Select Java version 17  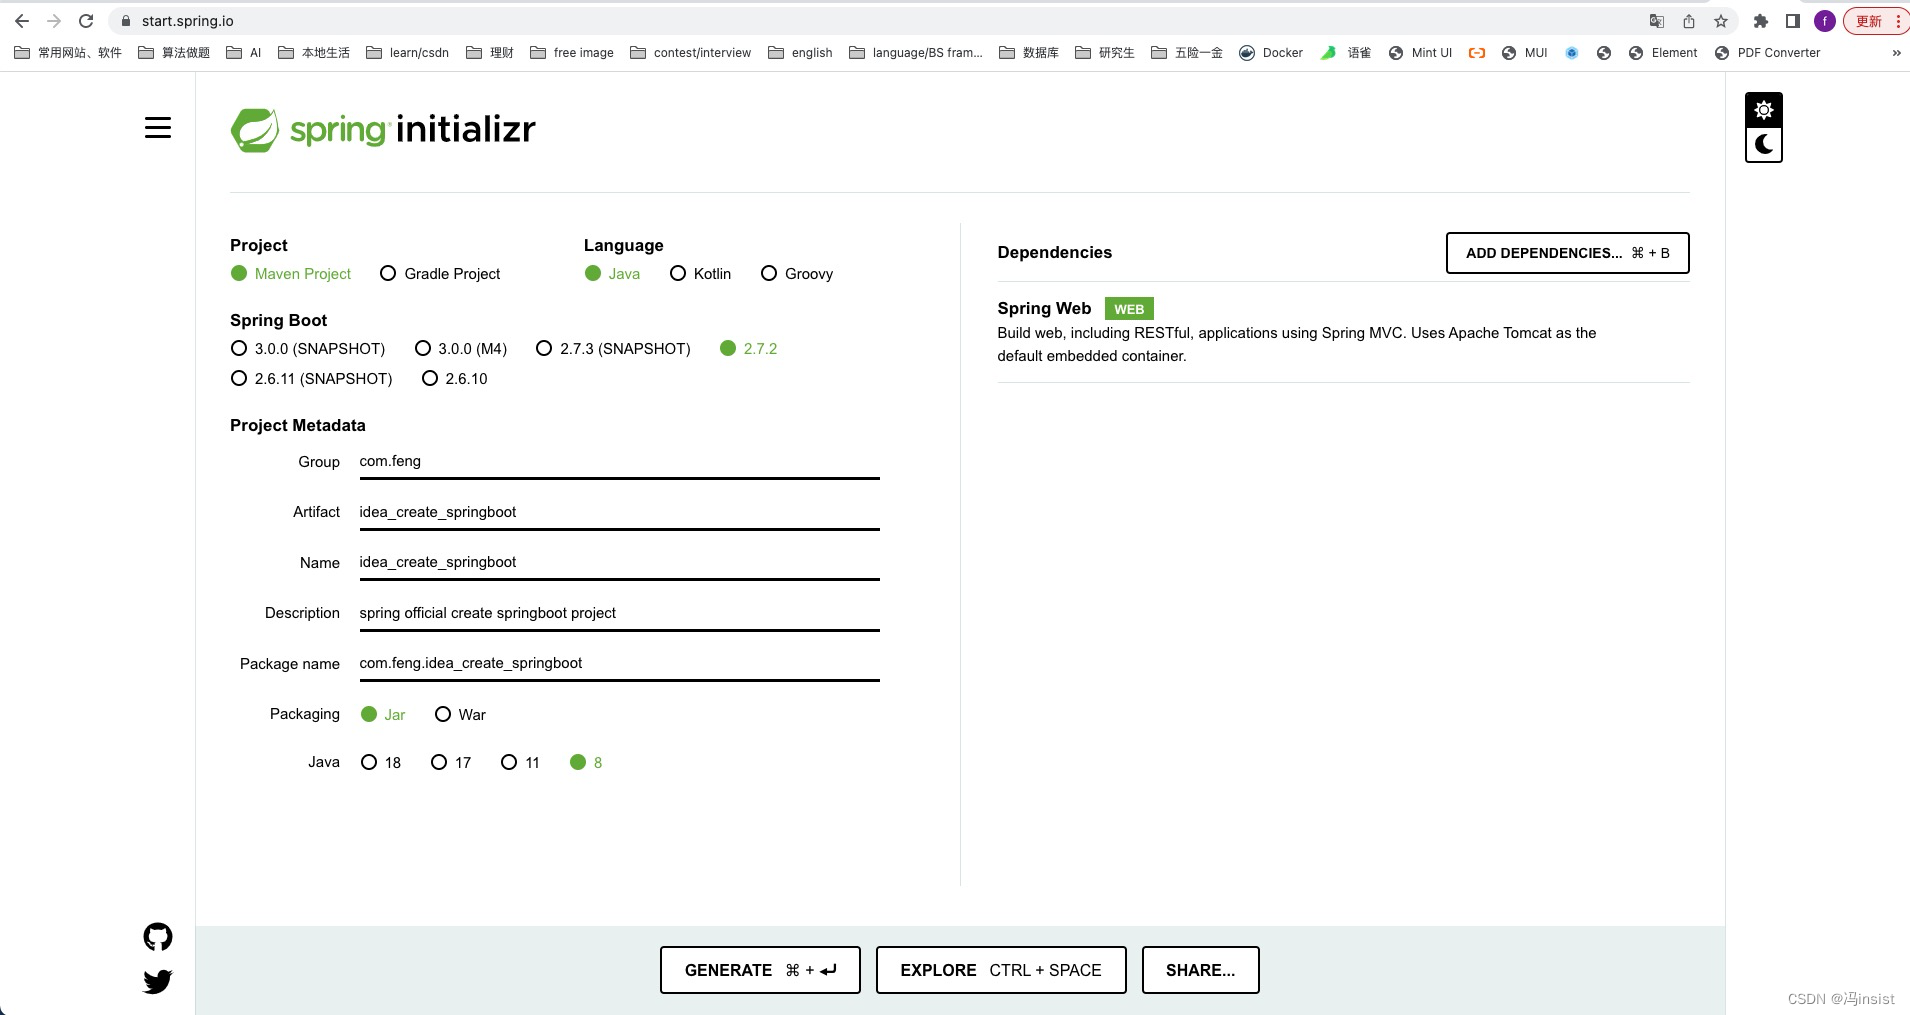tap(451, 763)
